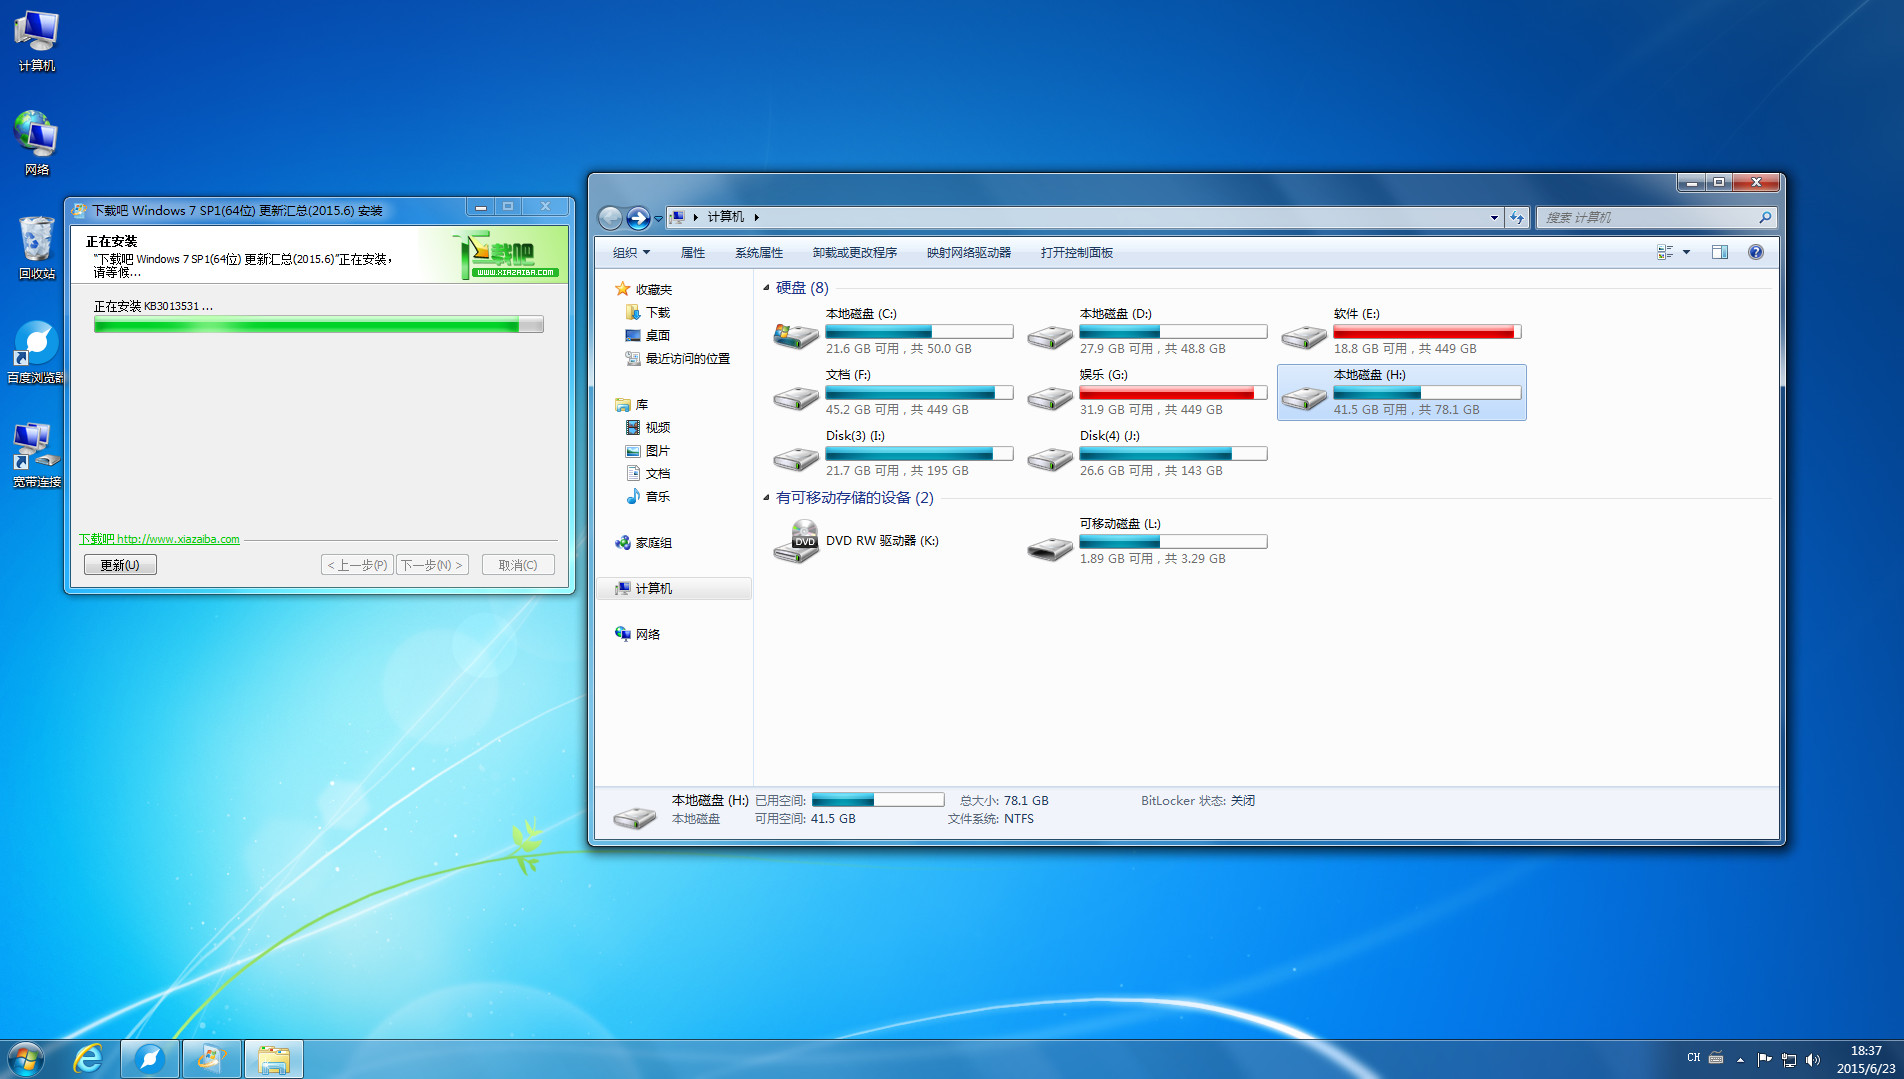Screen dimensions: 1904x1079
Task: Open the recent pages dropdown arrow
Action: [x=658, y=219]
